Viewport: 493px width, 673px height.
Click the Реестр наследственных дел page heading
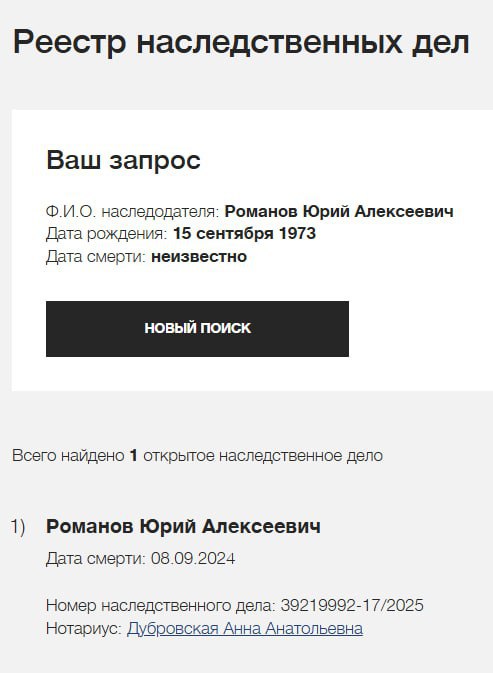pyautogui.click(x=241, y=43)
